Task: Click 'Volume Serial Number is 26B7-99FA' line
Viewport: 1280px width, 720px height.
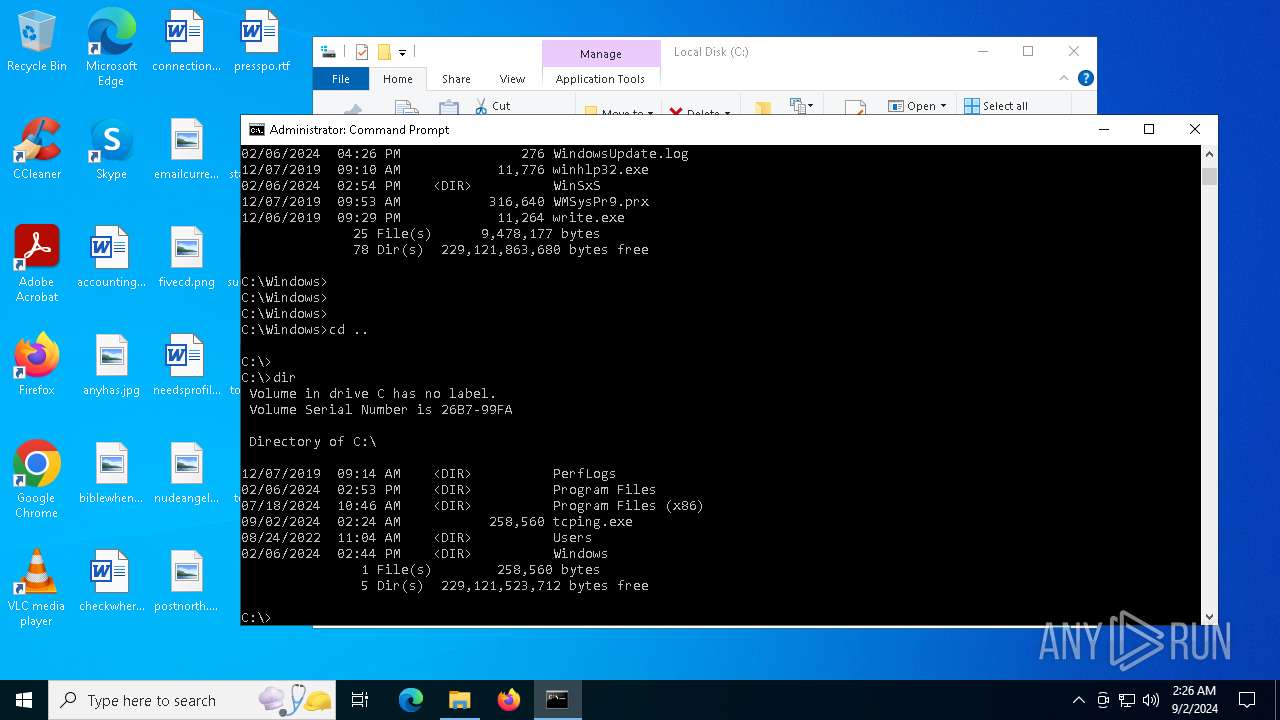Action: 381,410
